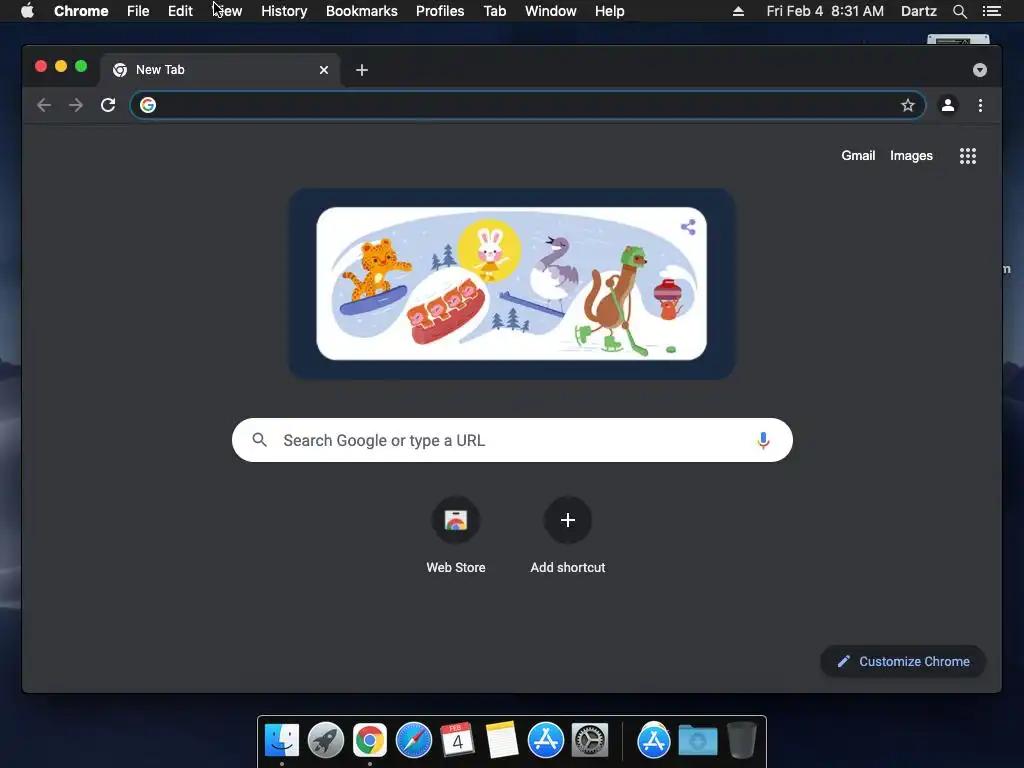Screen dimensions: 1024x768
Task: Click the Google icon in address bar
Action: (148, 105)
